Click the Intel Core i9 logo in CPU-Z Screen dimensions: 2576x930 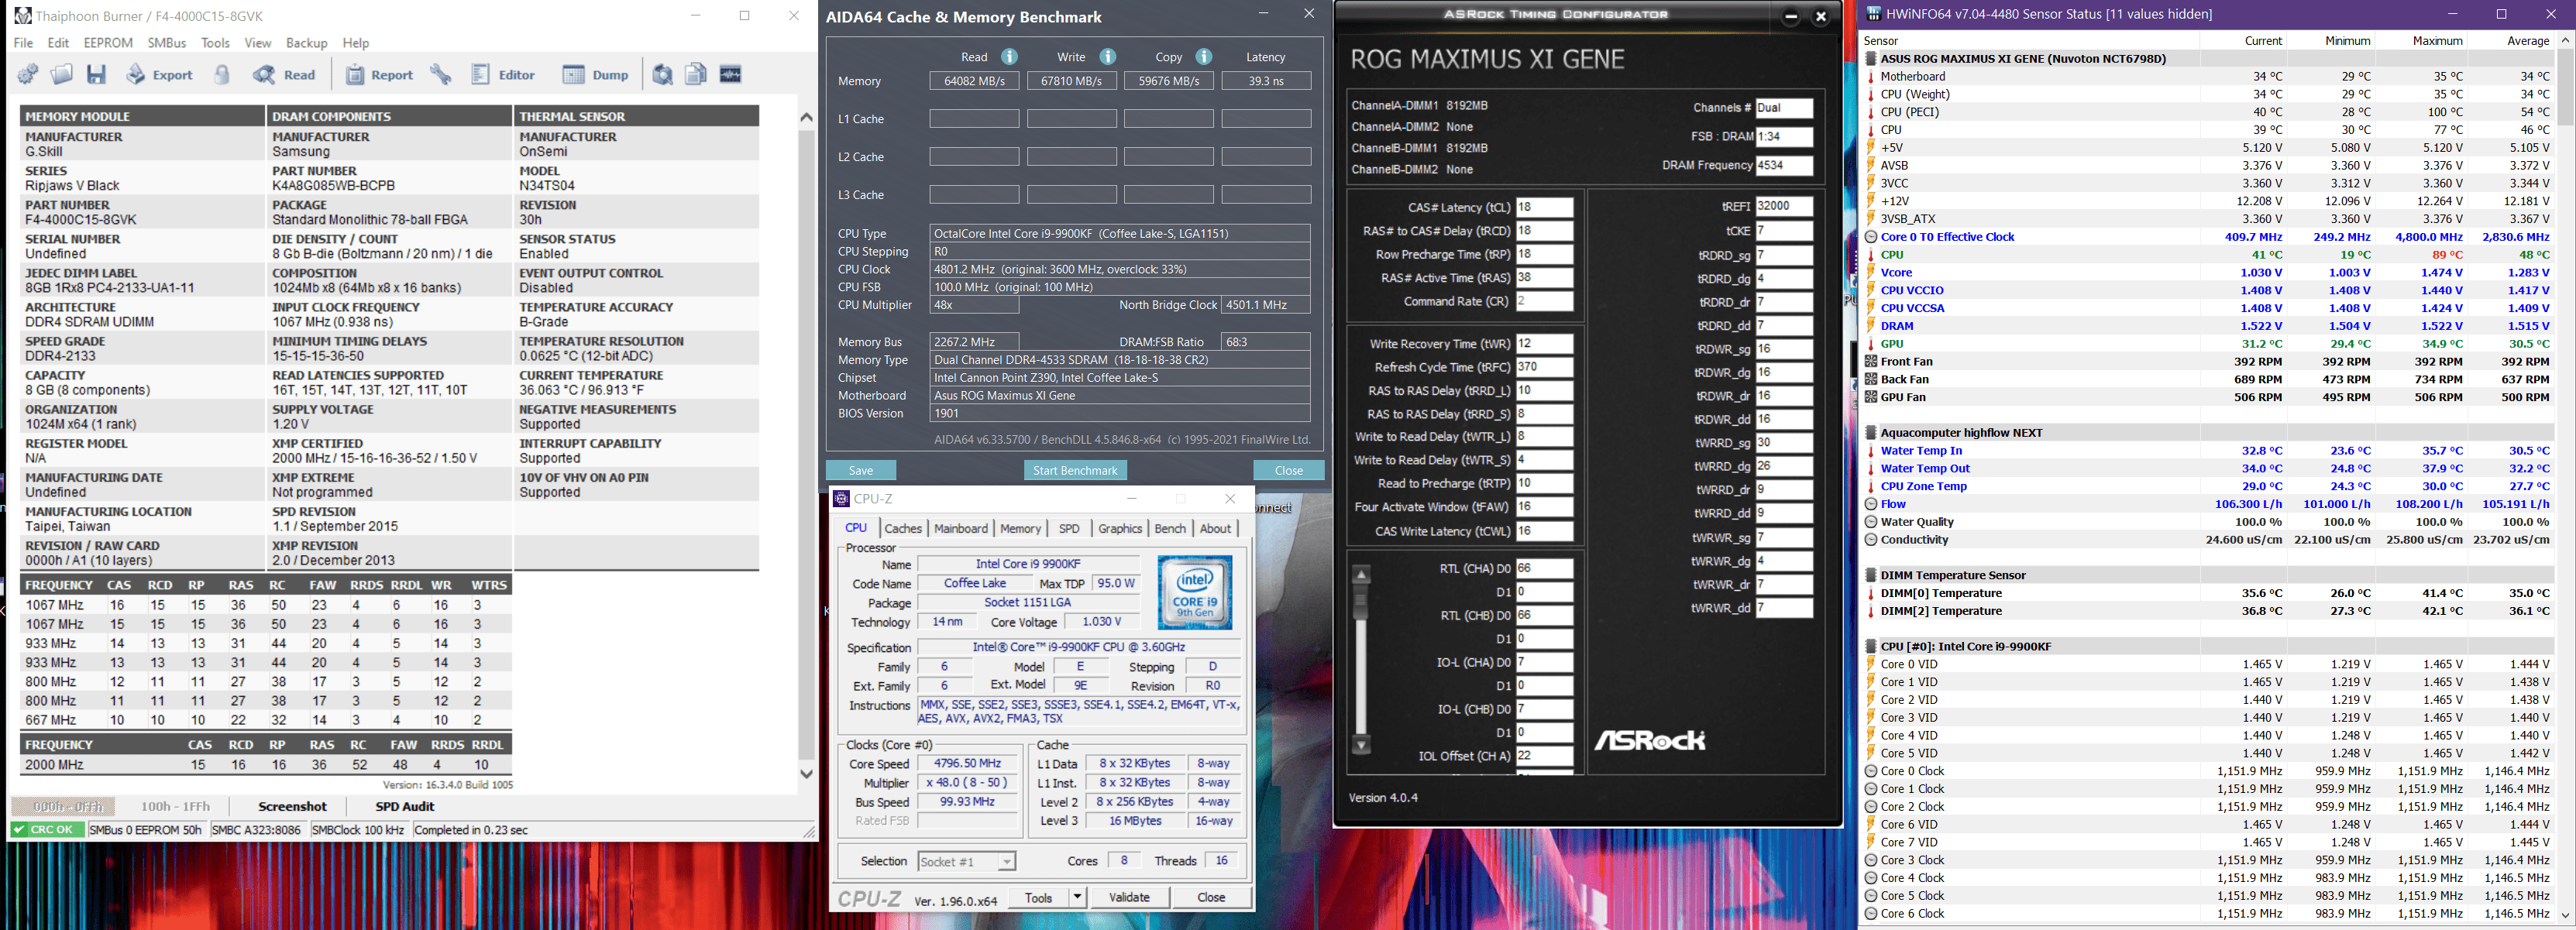[x=1195, y=592]
